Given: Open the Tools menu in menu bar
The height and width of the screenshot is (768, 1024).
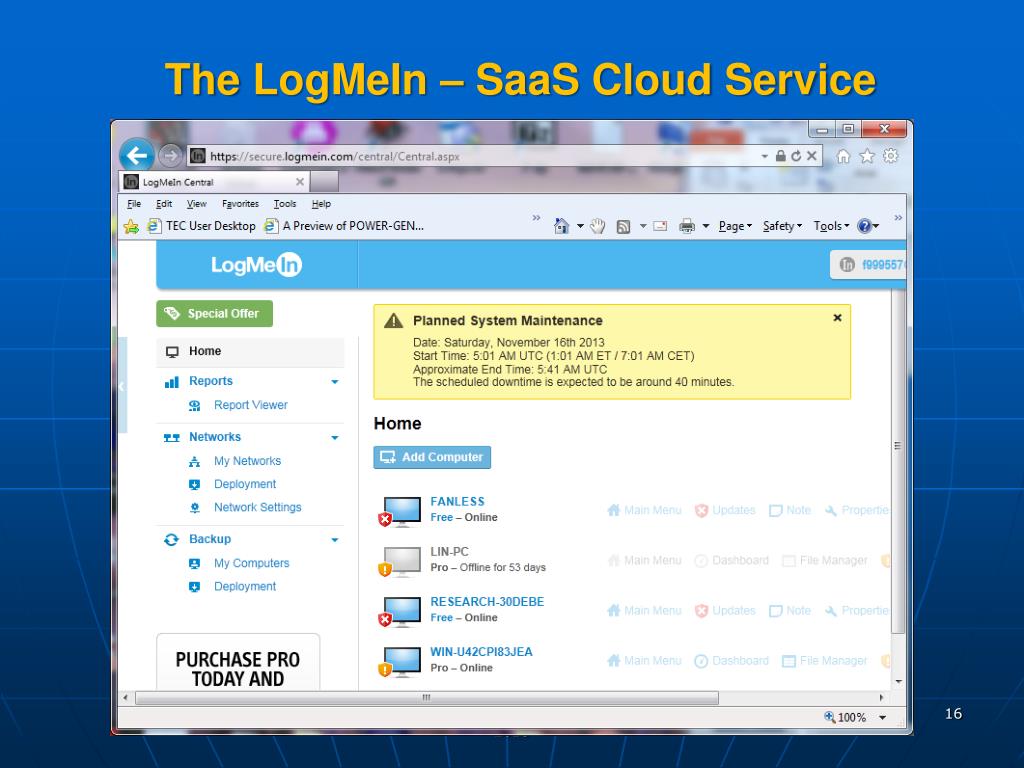Looking at the screenshot, I should (x=285, y=204).
